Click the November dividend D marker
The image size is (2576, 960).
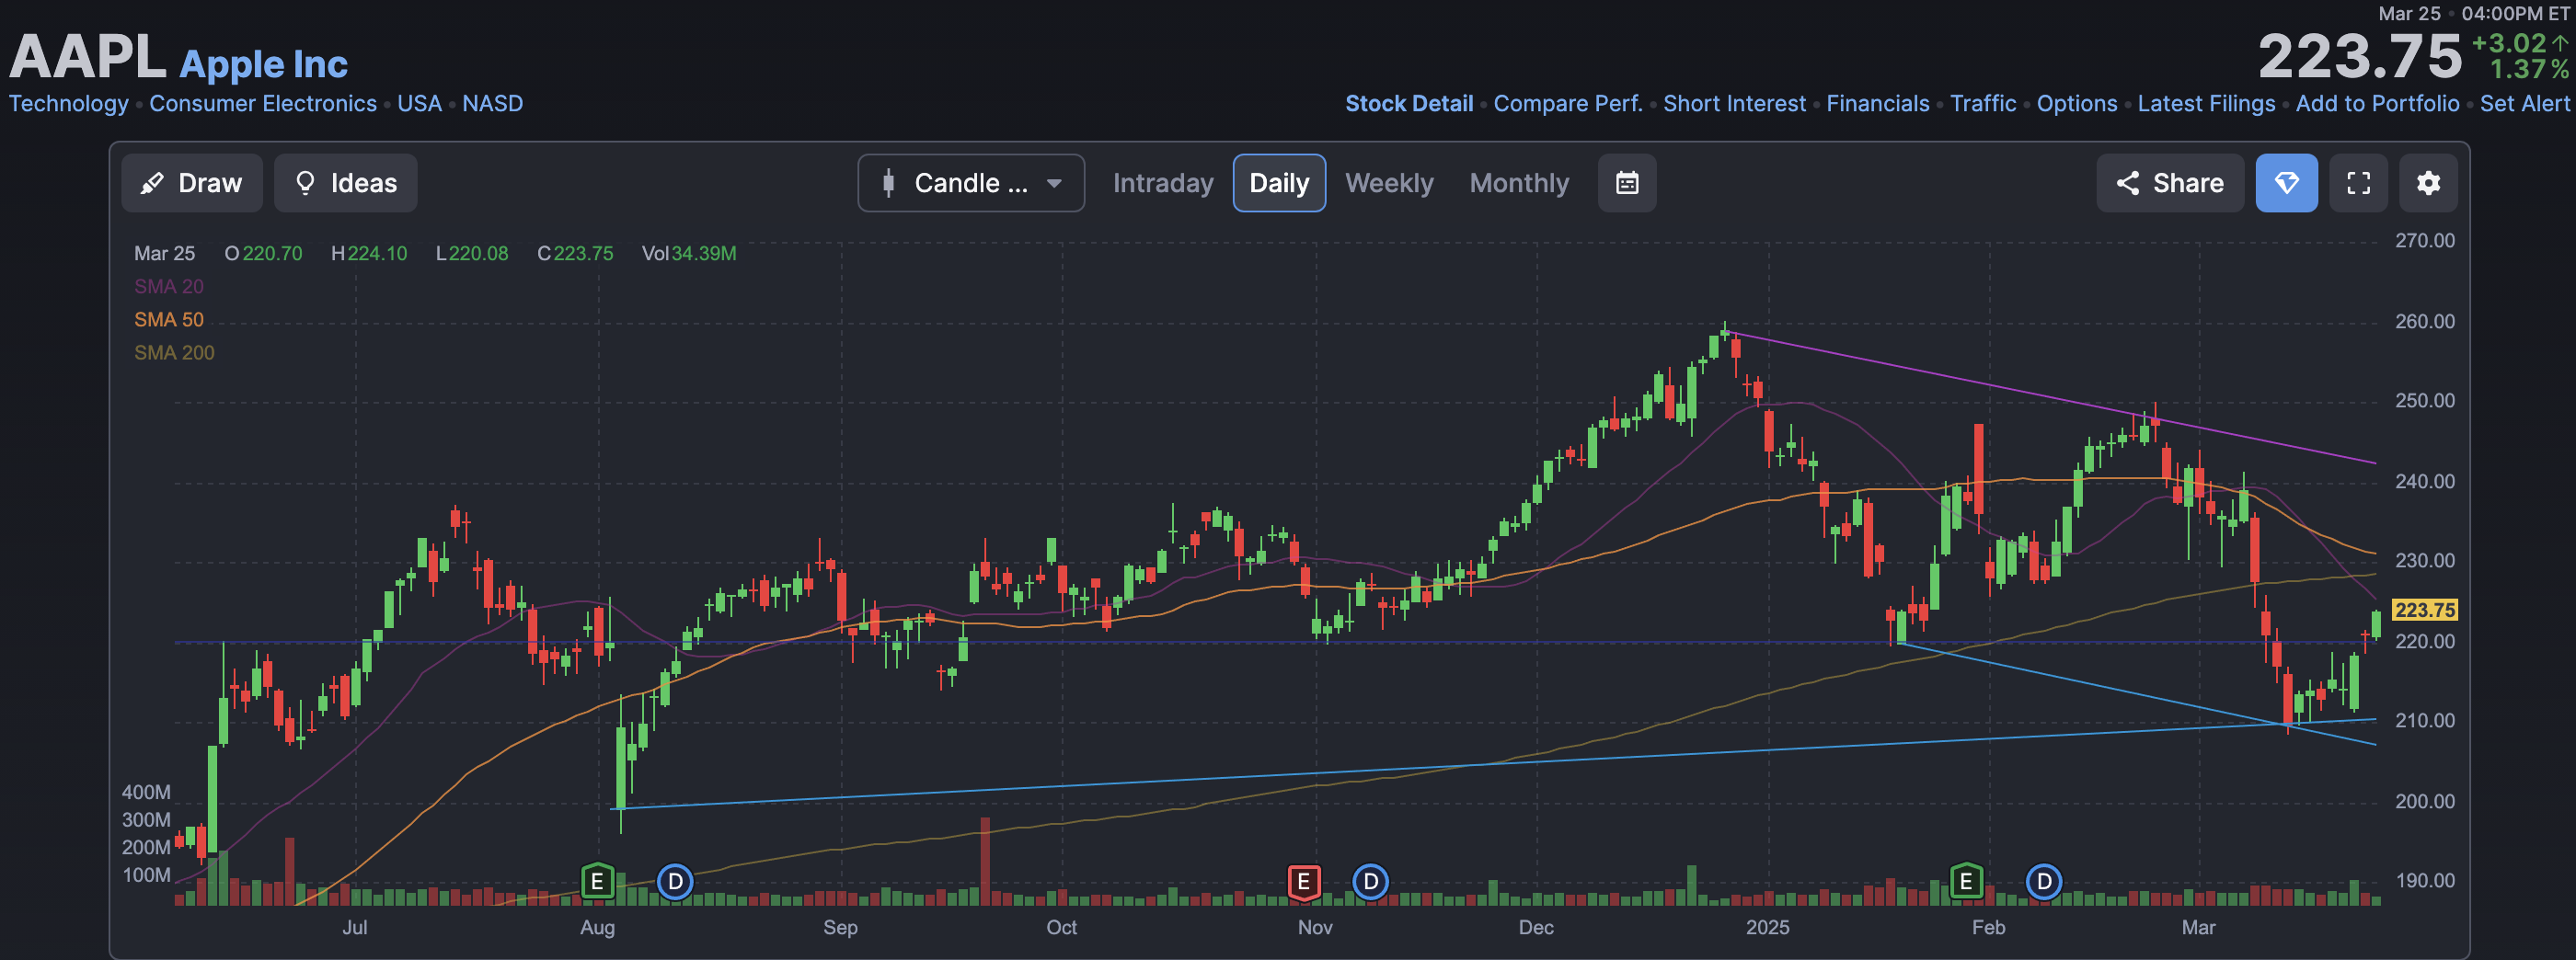(x=1371, y=881)
